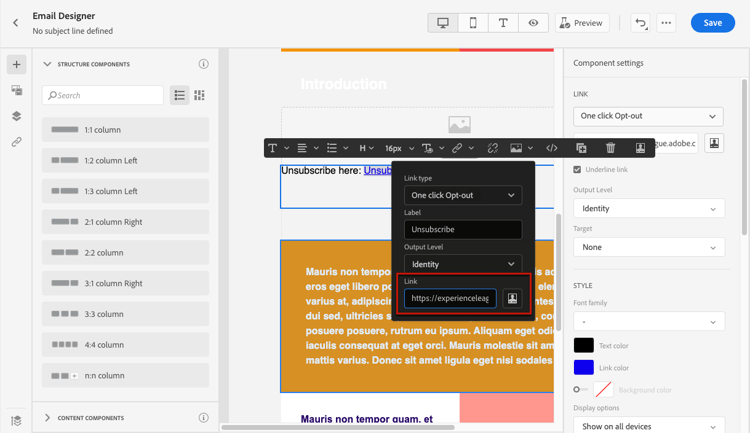Screen dimensions: 750x433
Task: Switch to mobile view icon
Action: 473,23
